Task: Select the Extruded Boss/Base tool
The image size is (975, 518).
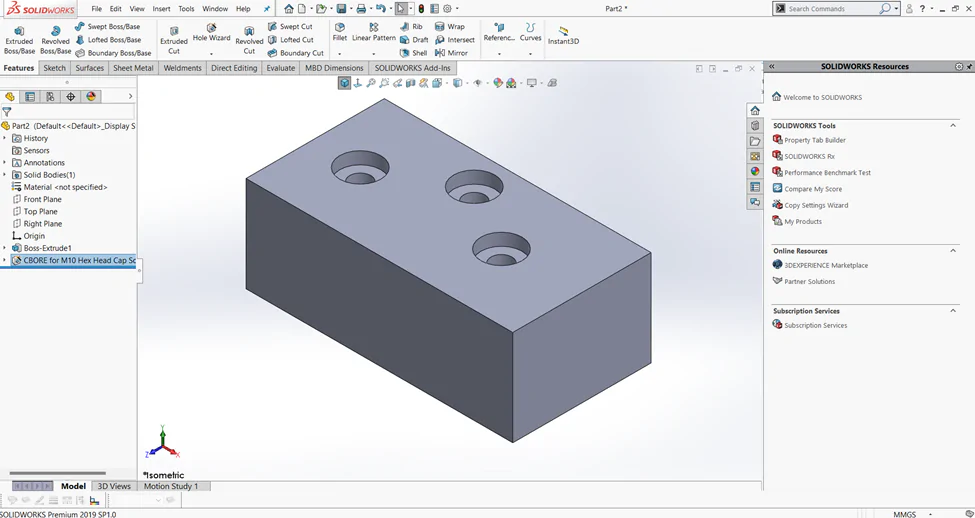Action: coord(19,40)
